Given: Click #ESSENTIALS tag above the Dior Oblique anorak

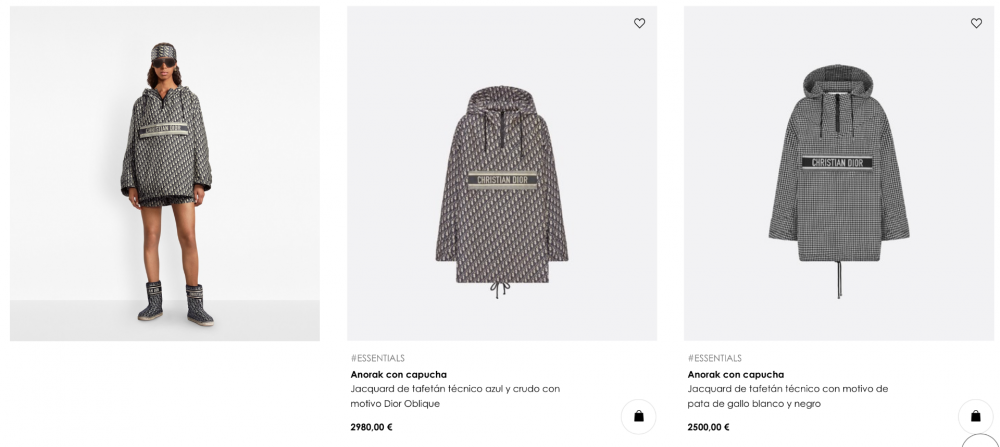Looking at the screenshot, I should (378, 358).
